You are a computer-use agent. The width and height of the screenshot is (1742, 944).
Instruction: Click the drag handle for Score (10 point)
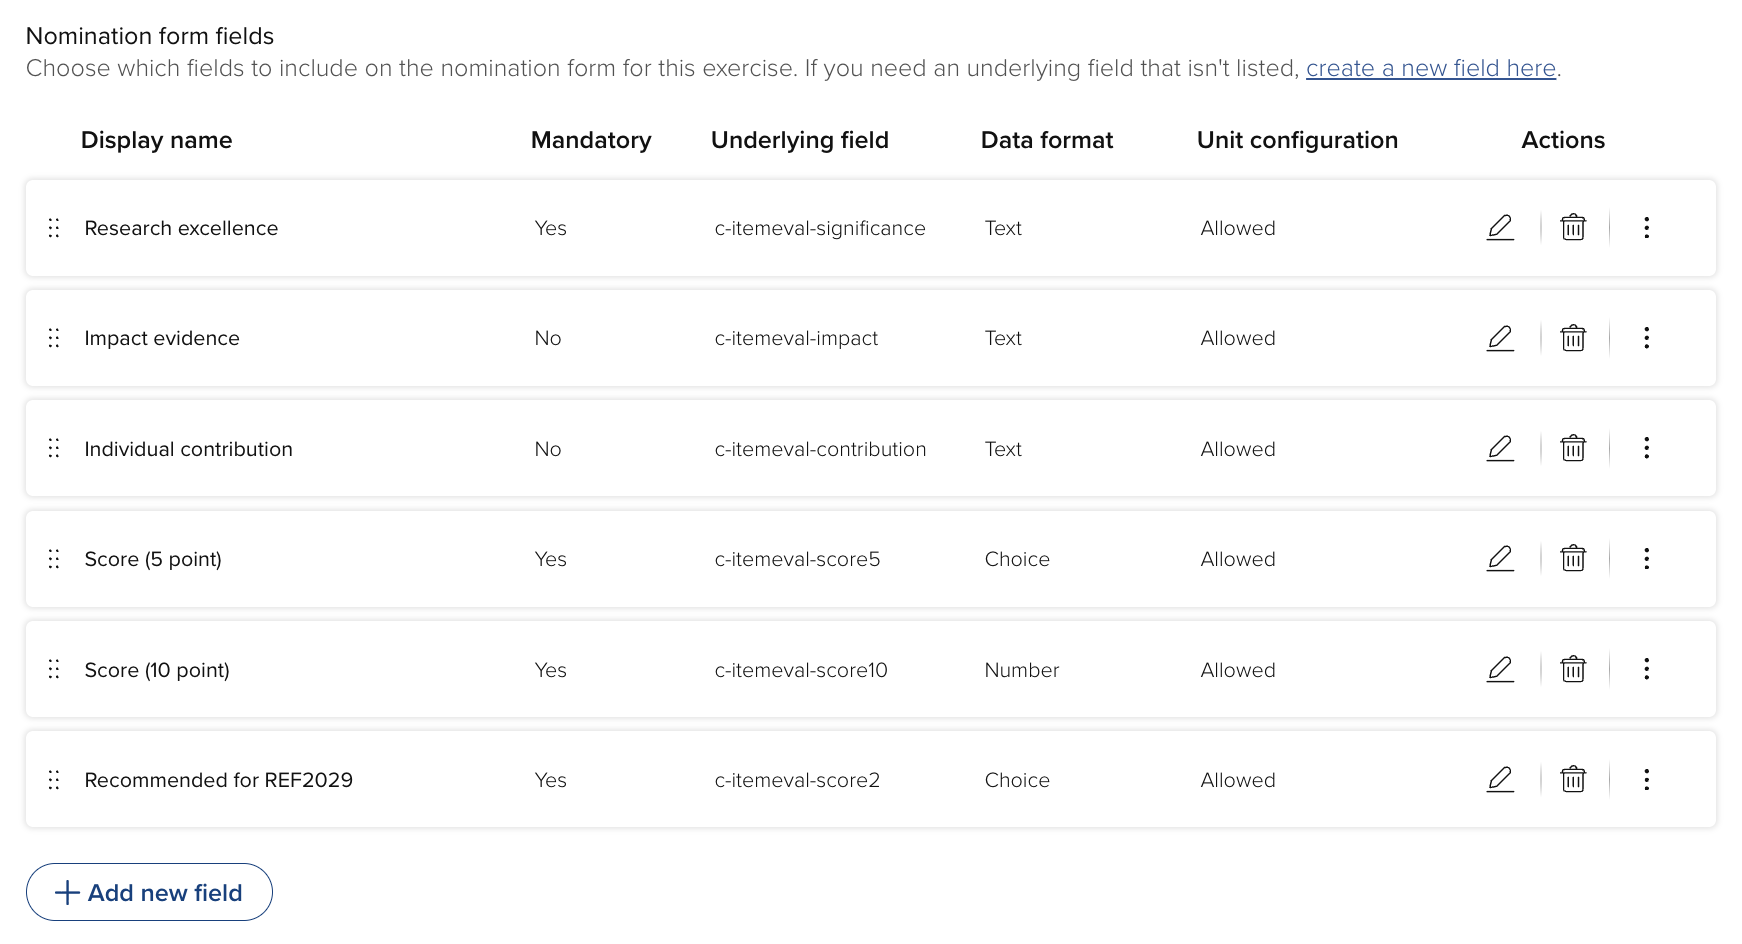[x=54, y=670]
